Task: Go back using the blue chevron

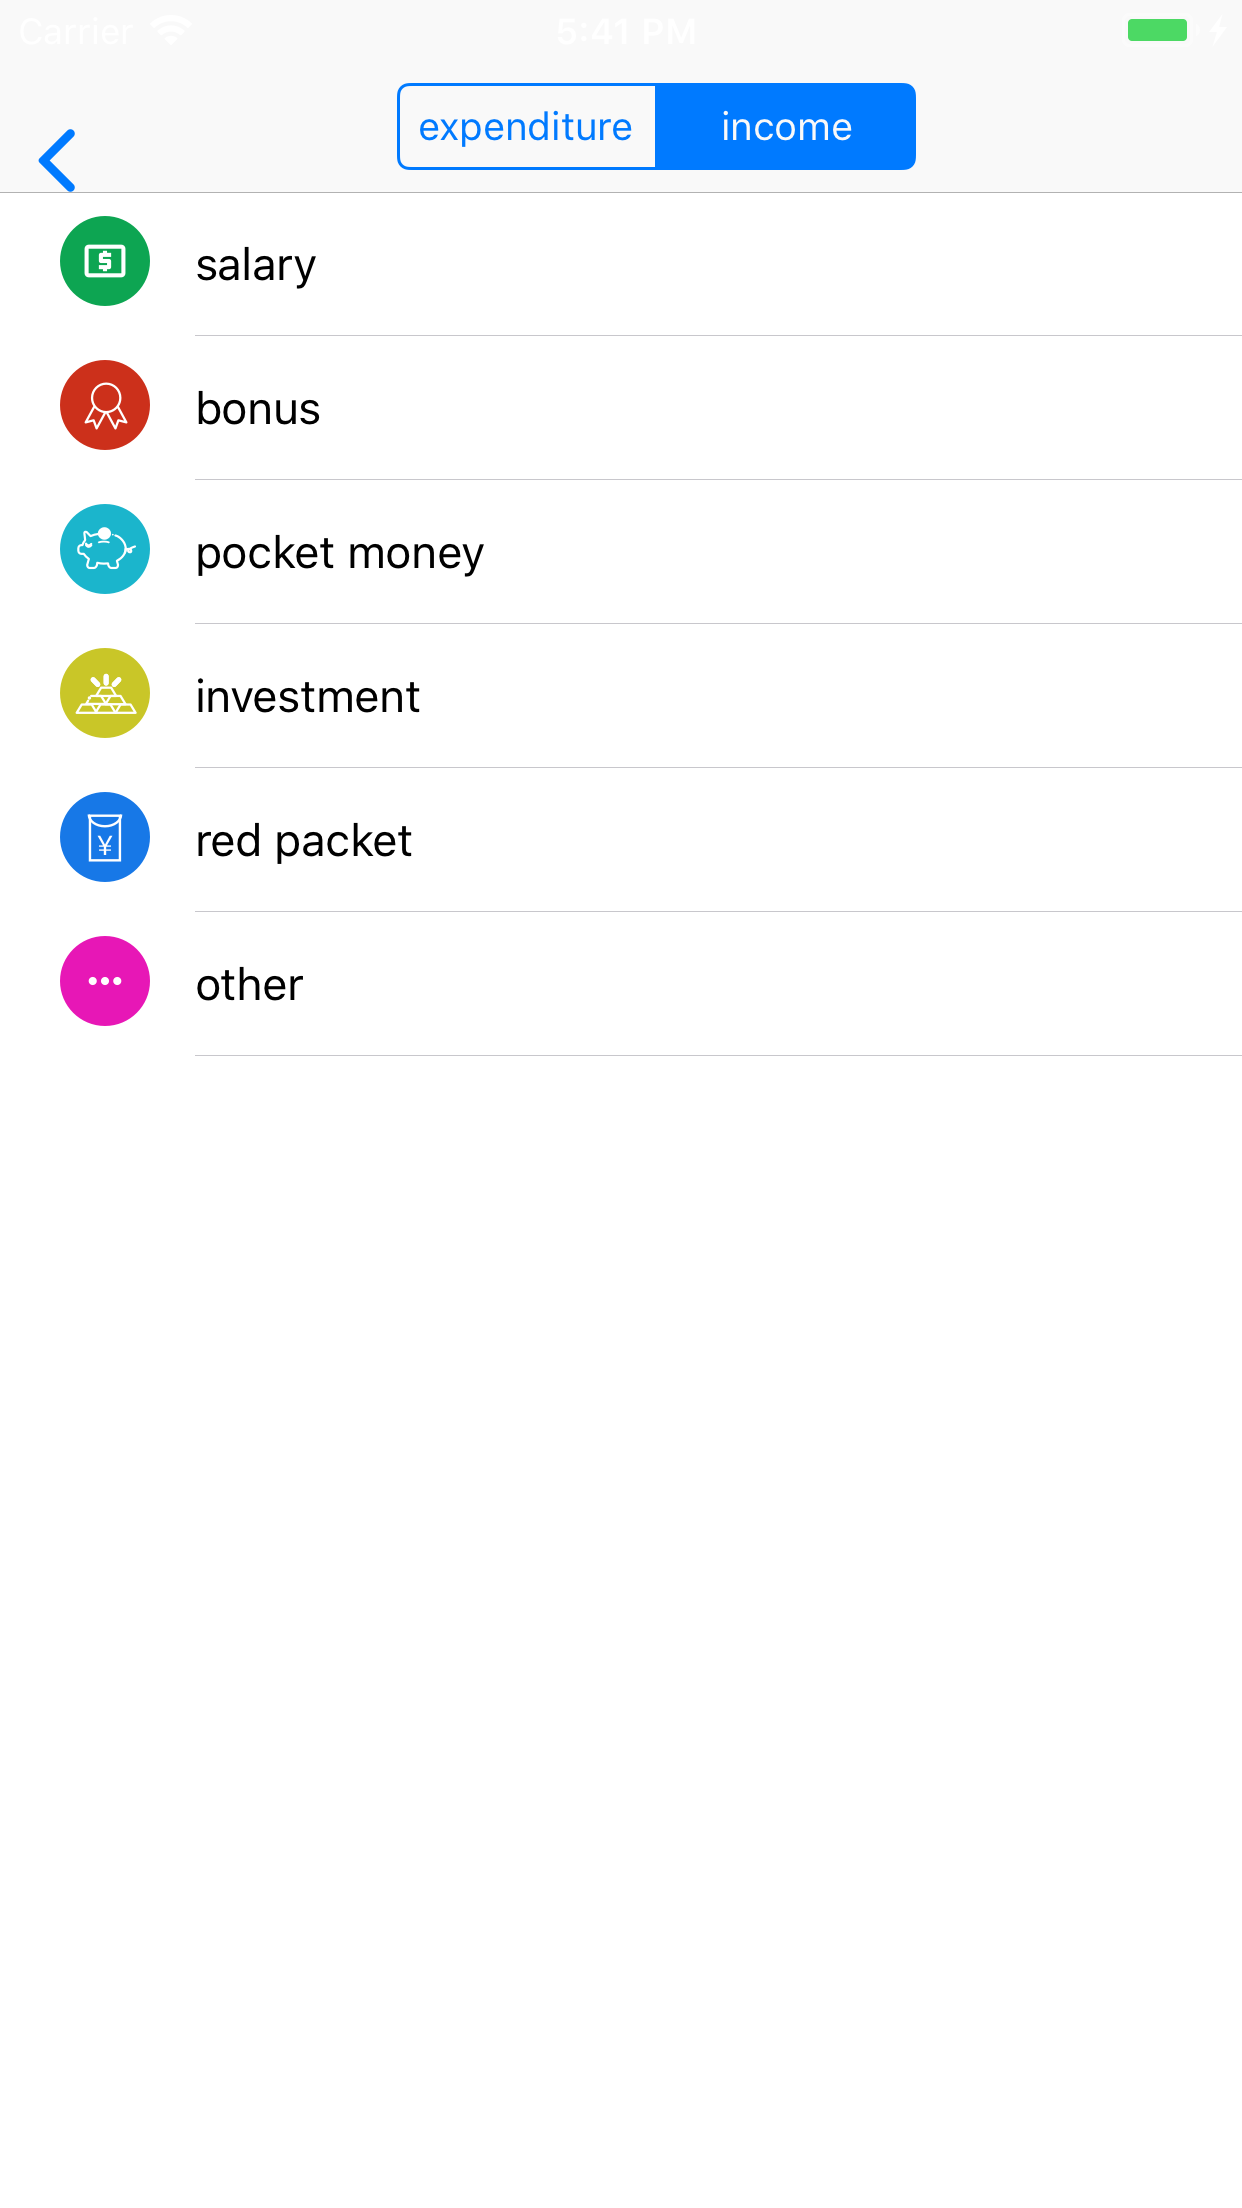Action: 58,160
